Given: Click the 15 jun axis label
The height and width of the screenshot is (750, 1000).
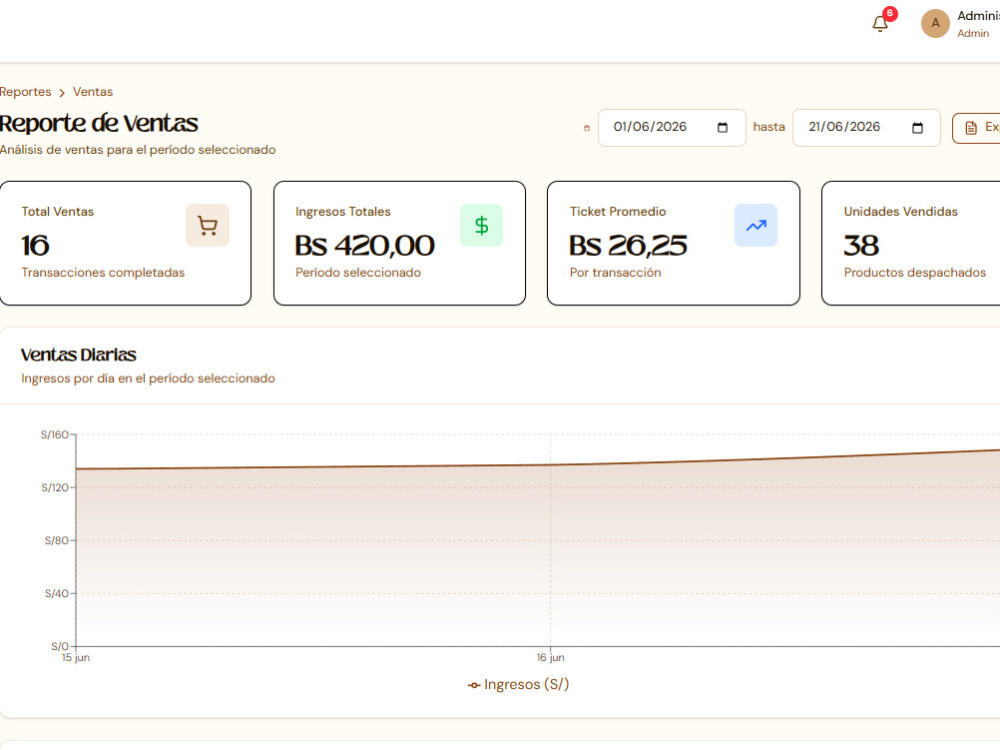Looking at the screenshot, I should click(75, 658).
